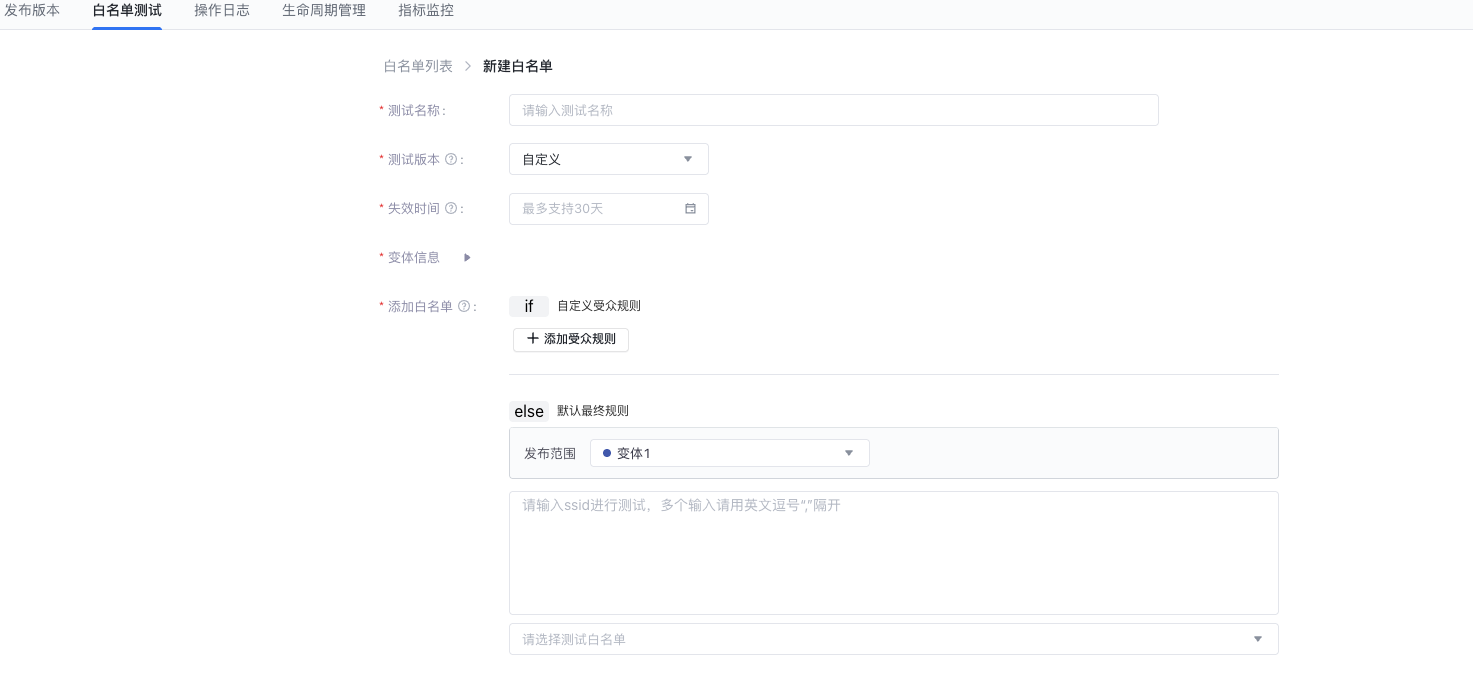Image resolution: width=1473 pixels, height=690 pixels.
Task: Click the if rule tag
Action: (x=529, y=306)
